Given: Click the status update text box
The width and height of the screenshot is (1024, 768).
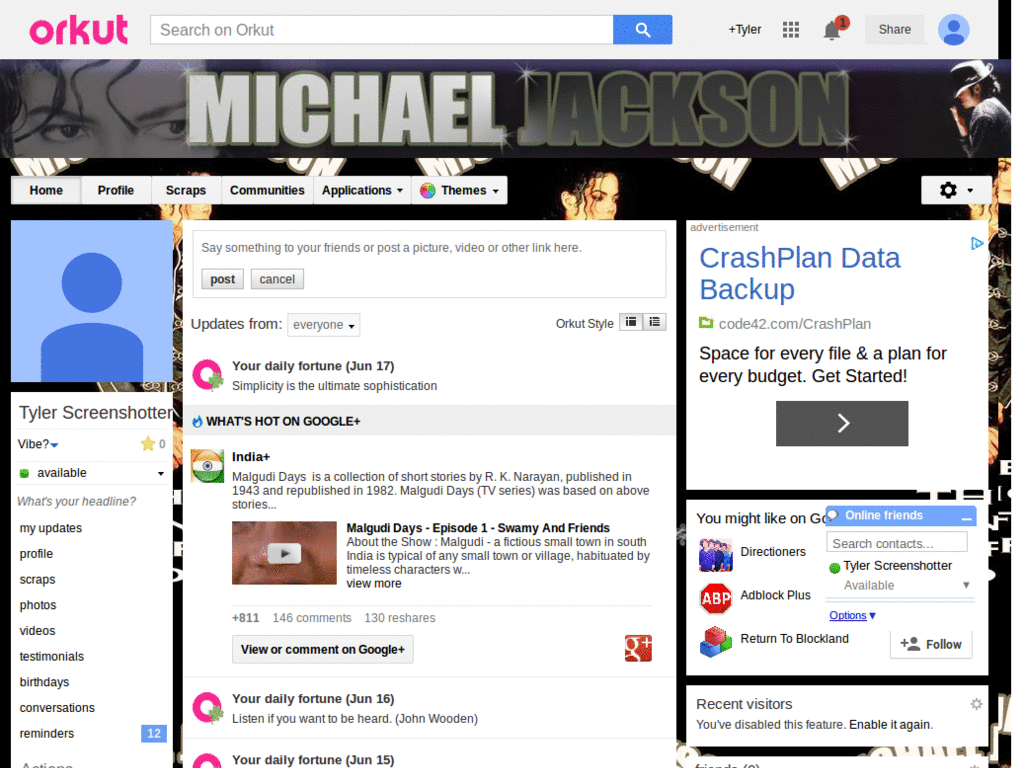Looking at the screenshot, I should click(429, 248).
